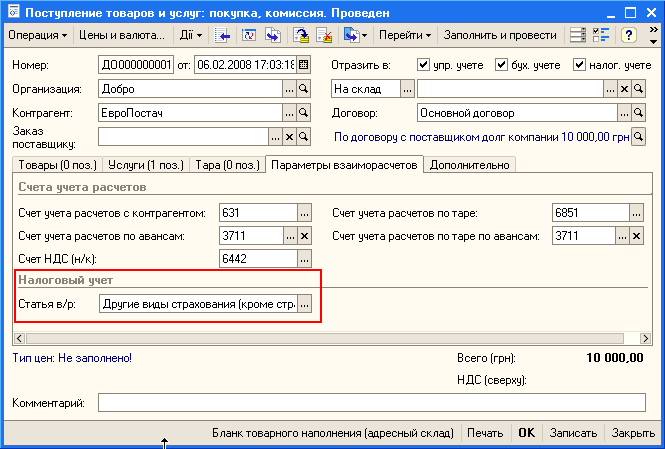Clear Счет учета расчетов по авансам value

pos(304,236)
